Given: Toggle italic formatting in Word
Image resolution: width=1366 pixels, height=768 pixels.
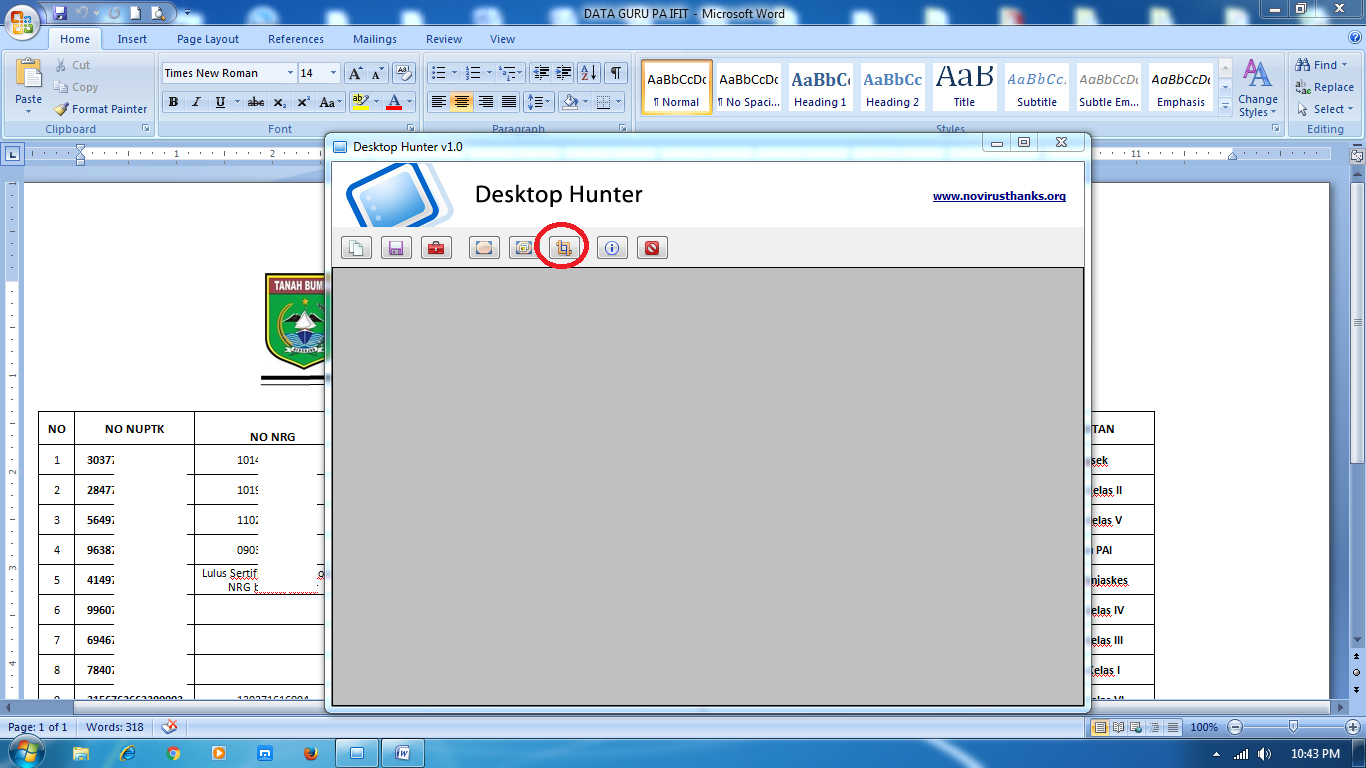Looking at the screenshot, I should [196, 102].
